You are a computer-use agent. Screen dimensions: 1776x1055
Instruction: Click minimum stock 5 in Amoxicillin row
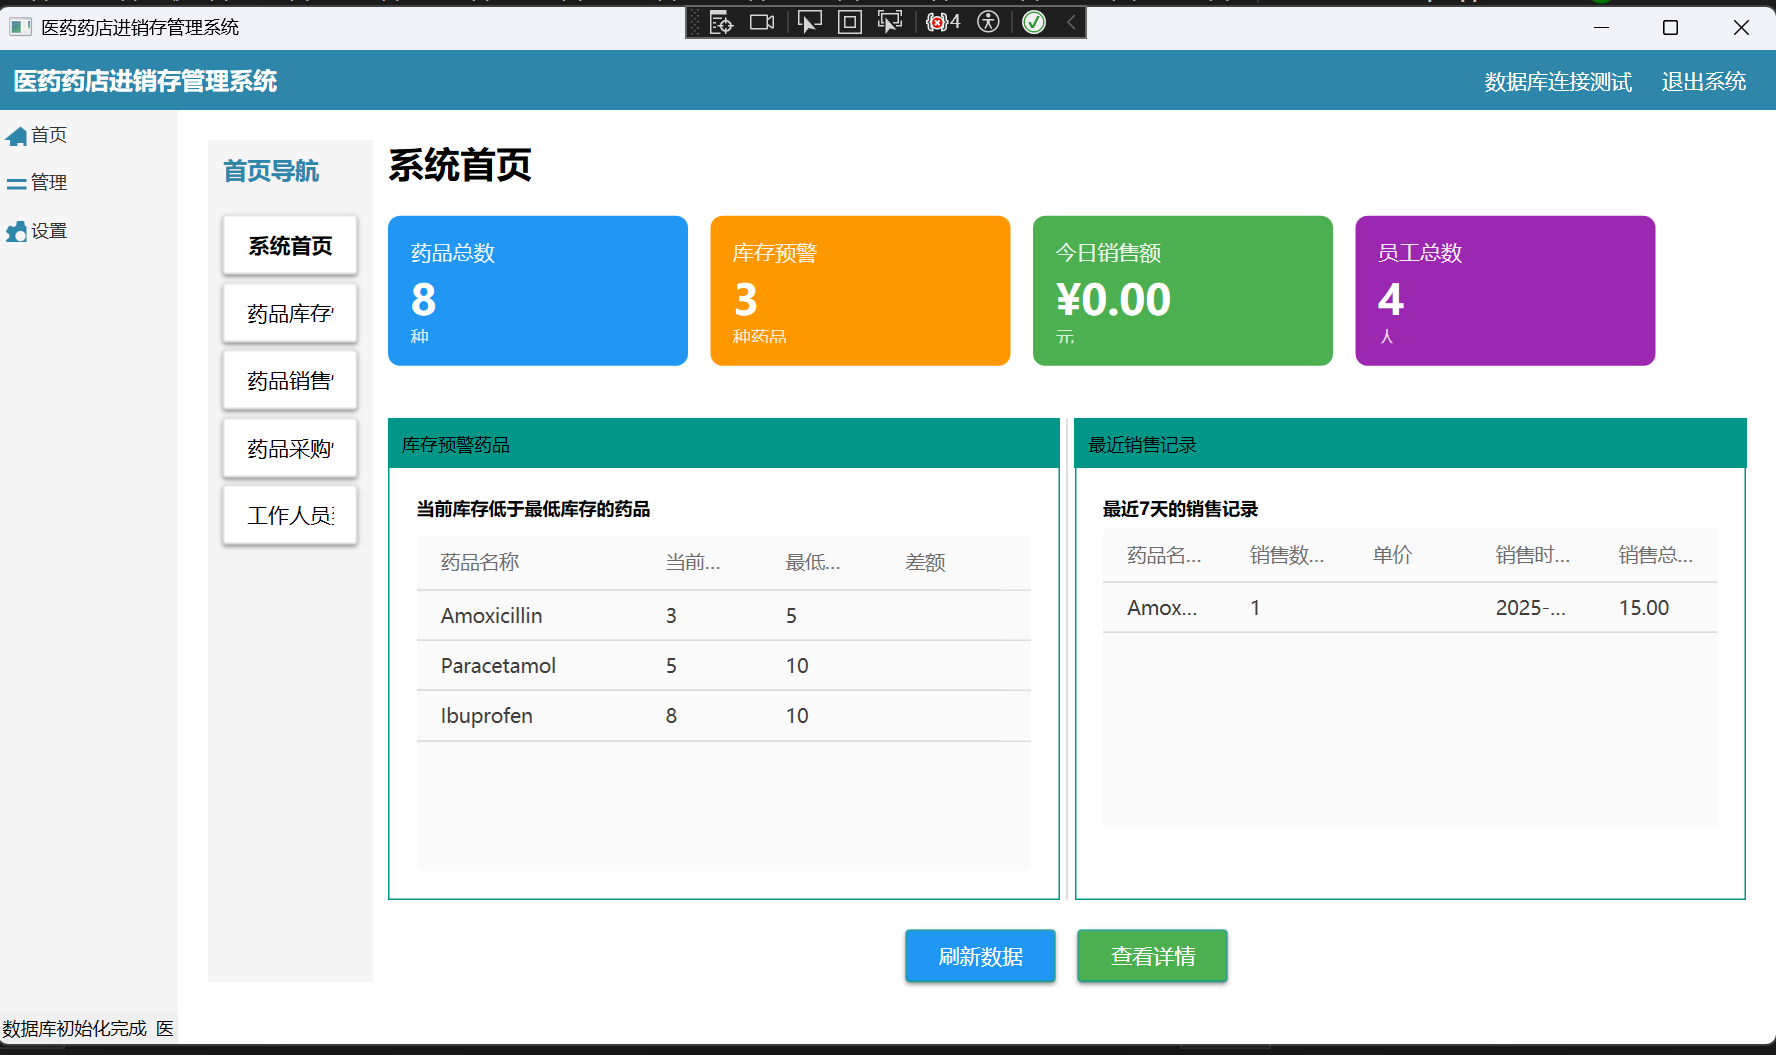point(791,616)
